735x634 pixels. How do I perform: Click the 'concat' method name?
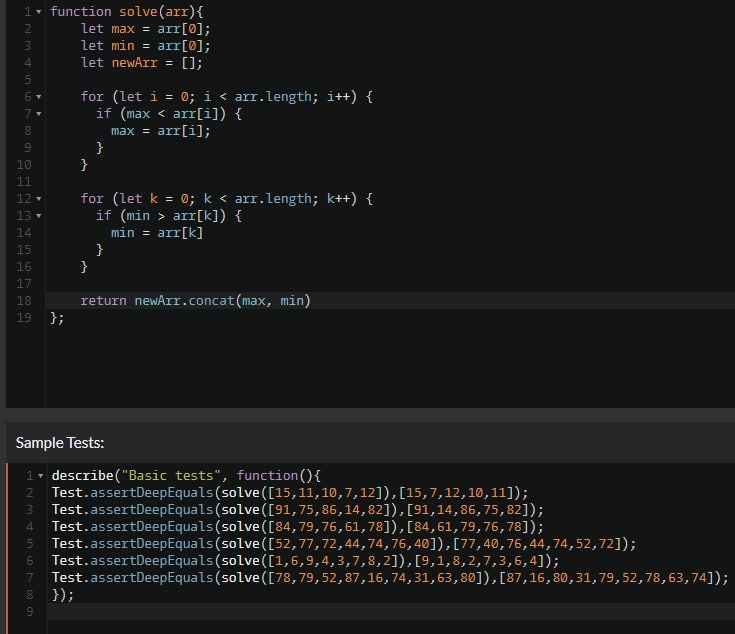211,301
